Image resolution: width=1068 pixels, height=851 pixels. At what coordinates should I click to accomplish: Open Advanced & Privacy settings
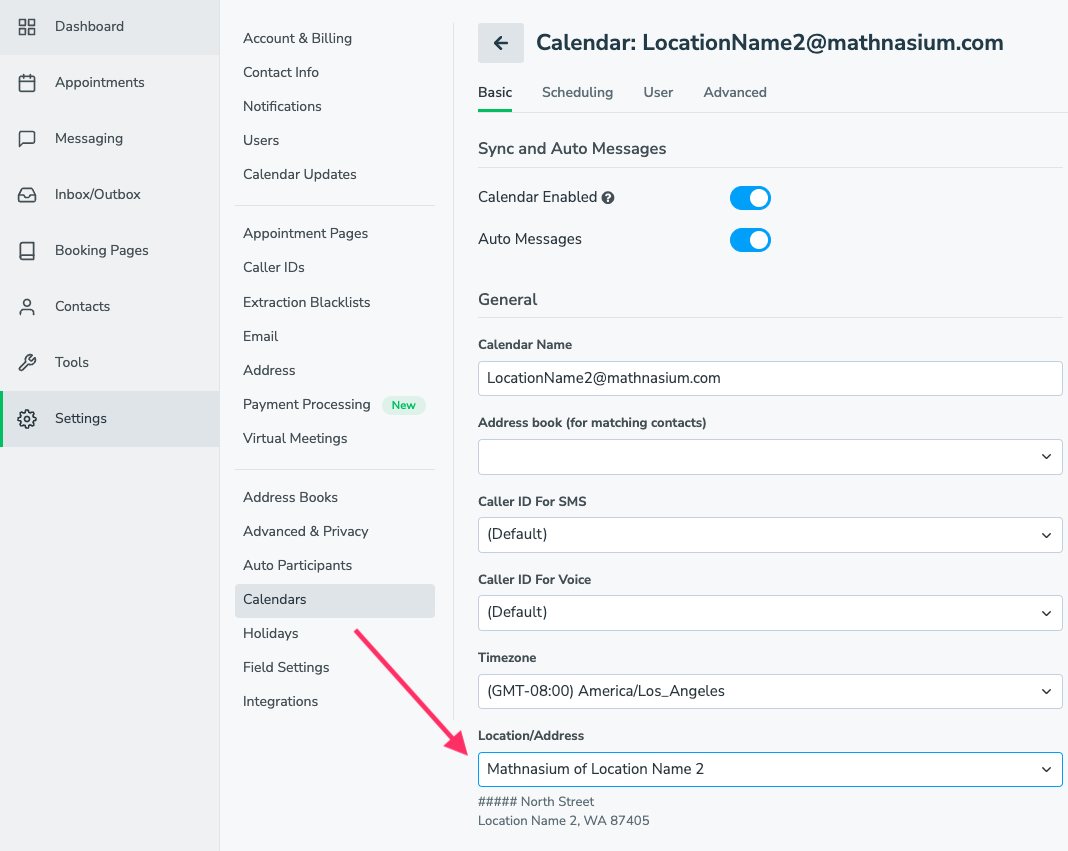[x=306, y=531]
